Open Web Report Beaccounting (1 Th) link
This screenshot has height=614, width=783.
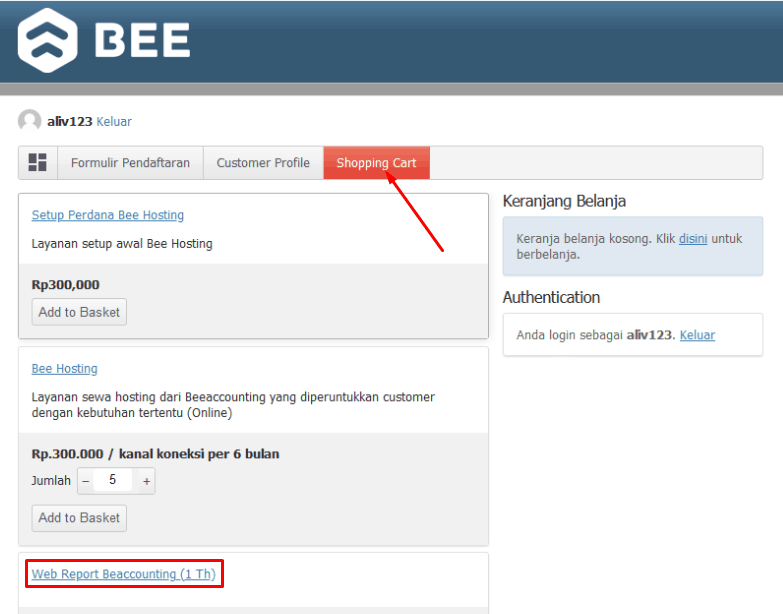123,574
